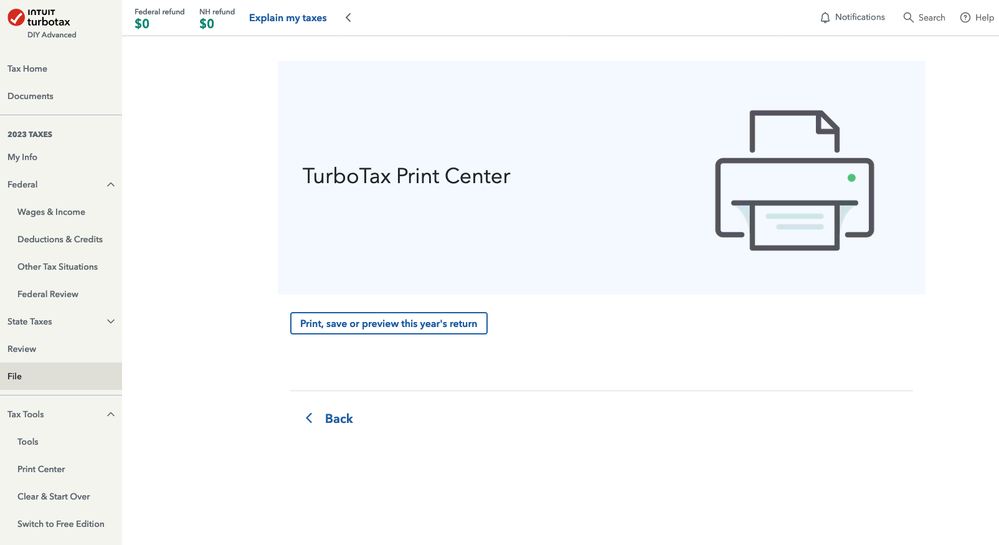Open the Review section
Screen dimensions: 999x545
[x=22, y=349]
